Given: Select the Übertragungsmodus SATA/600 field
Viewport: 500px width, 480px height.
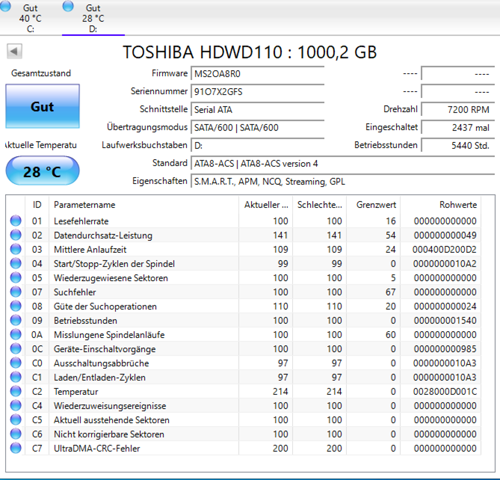Looking at the screenshot, I should coord(257,128).
